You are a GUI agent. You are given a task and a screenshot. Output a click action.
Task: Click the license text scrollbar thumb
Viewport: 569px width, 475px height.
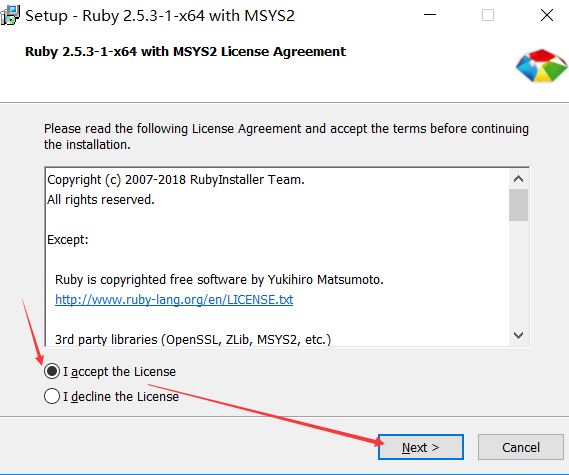click(x=518, y=205)
